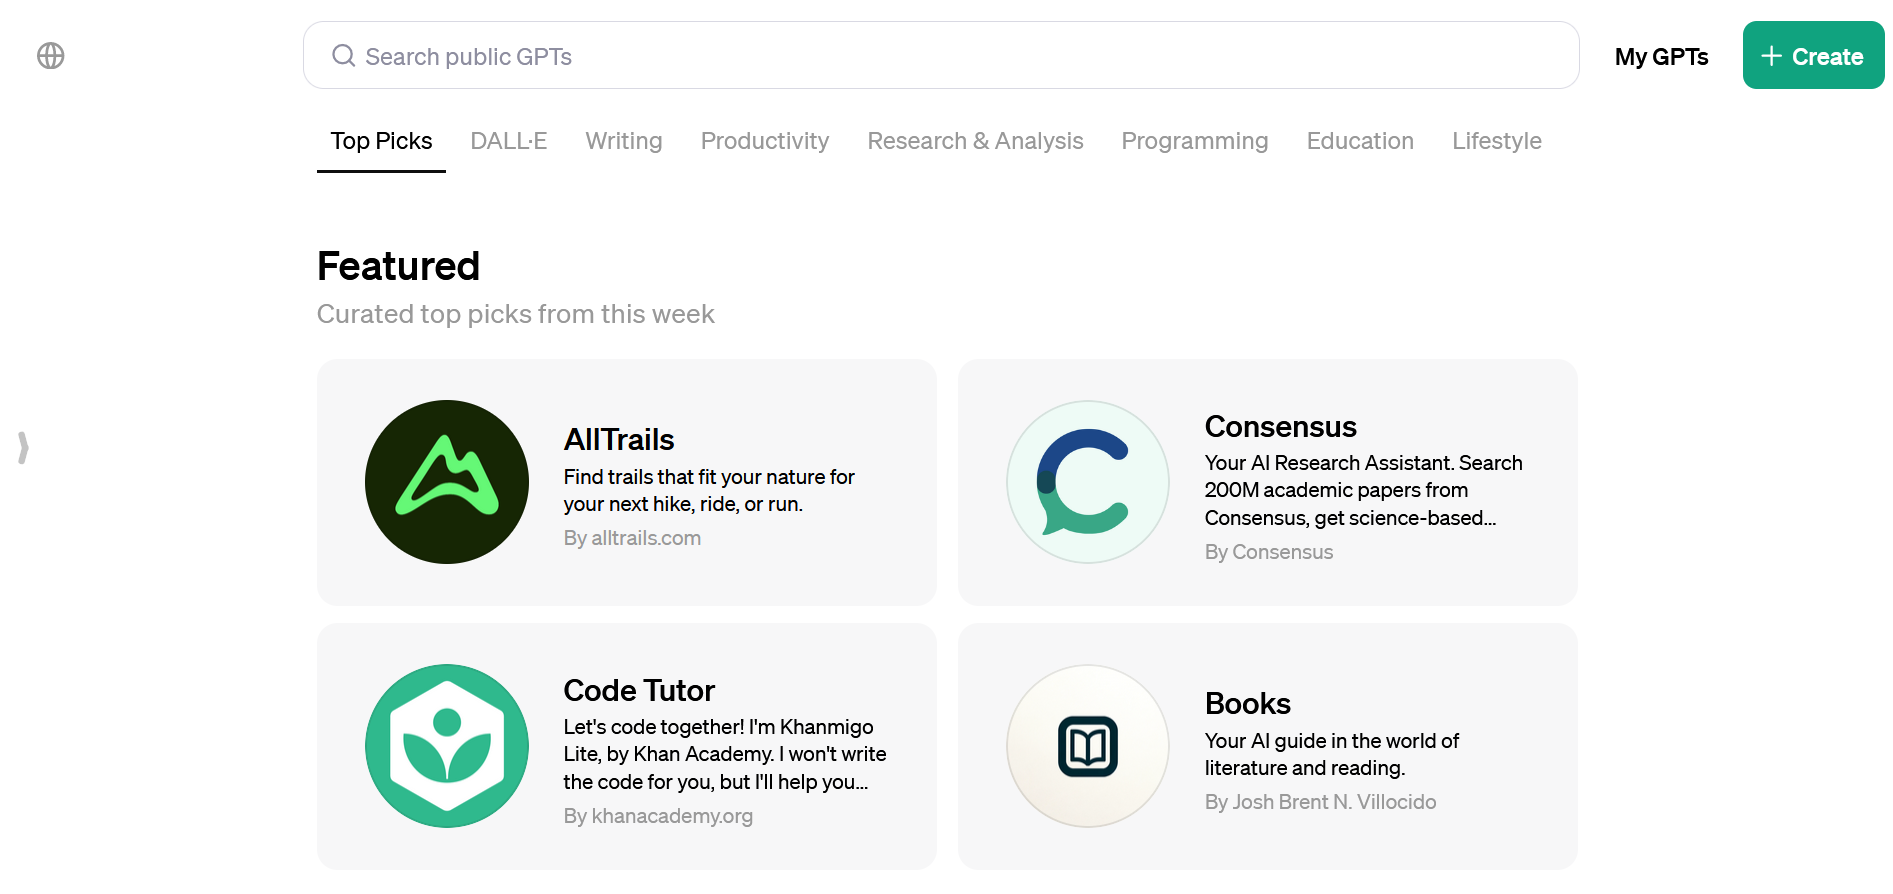This screenshot has width=1893, height=894.
Task: Click 'By khanacademy.org' text
Action: (658, 816)
